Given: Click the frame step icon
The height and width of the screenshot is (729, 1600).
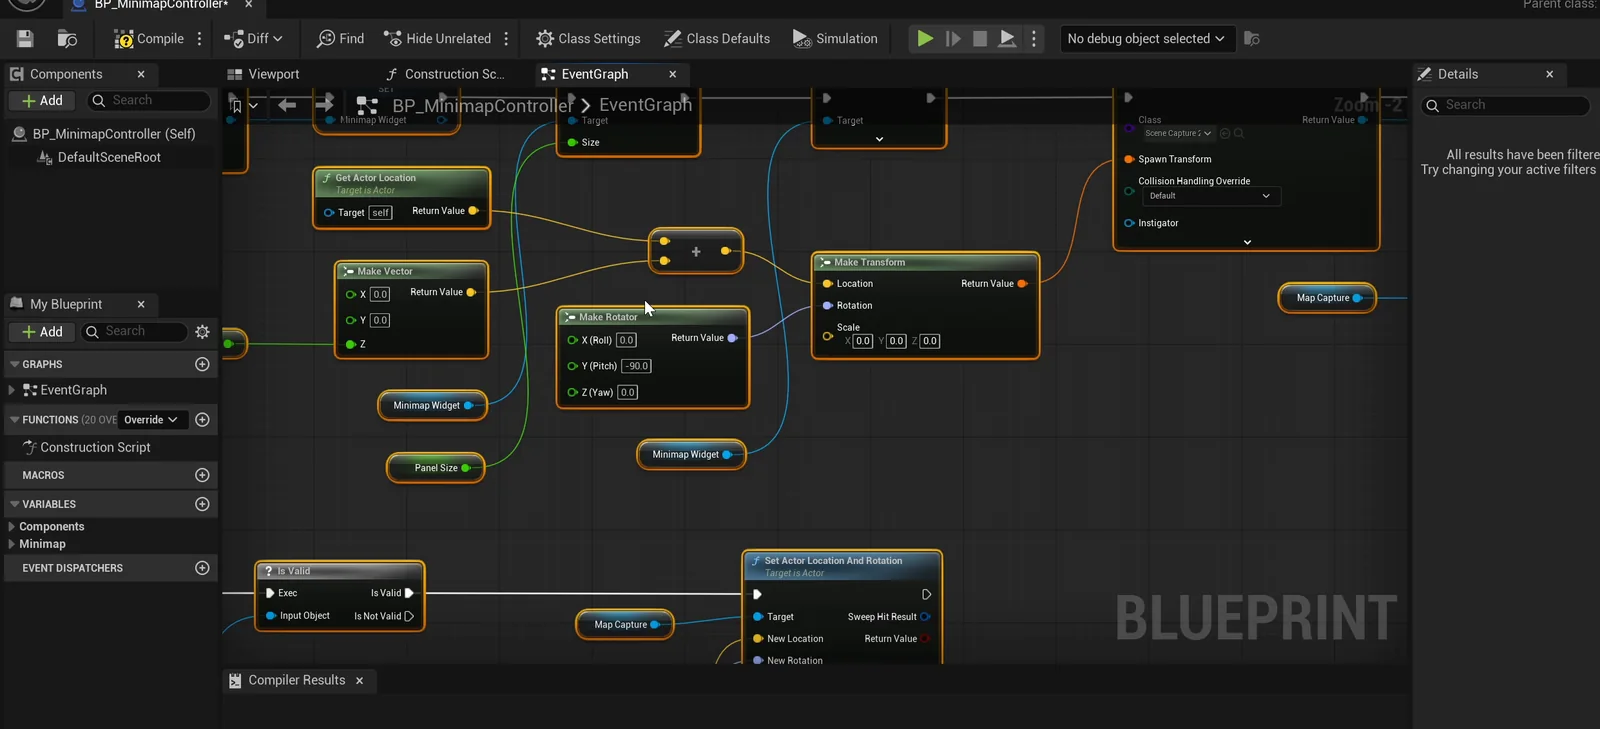Looking at the screenshot, I should pos(953,39).
